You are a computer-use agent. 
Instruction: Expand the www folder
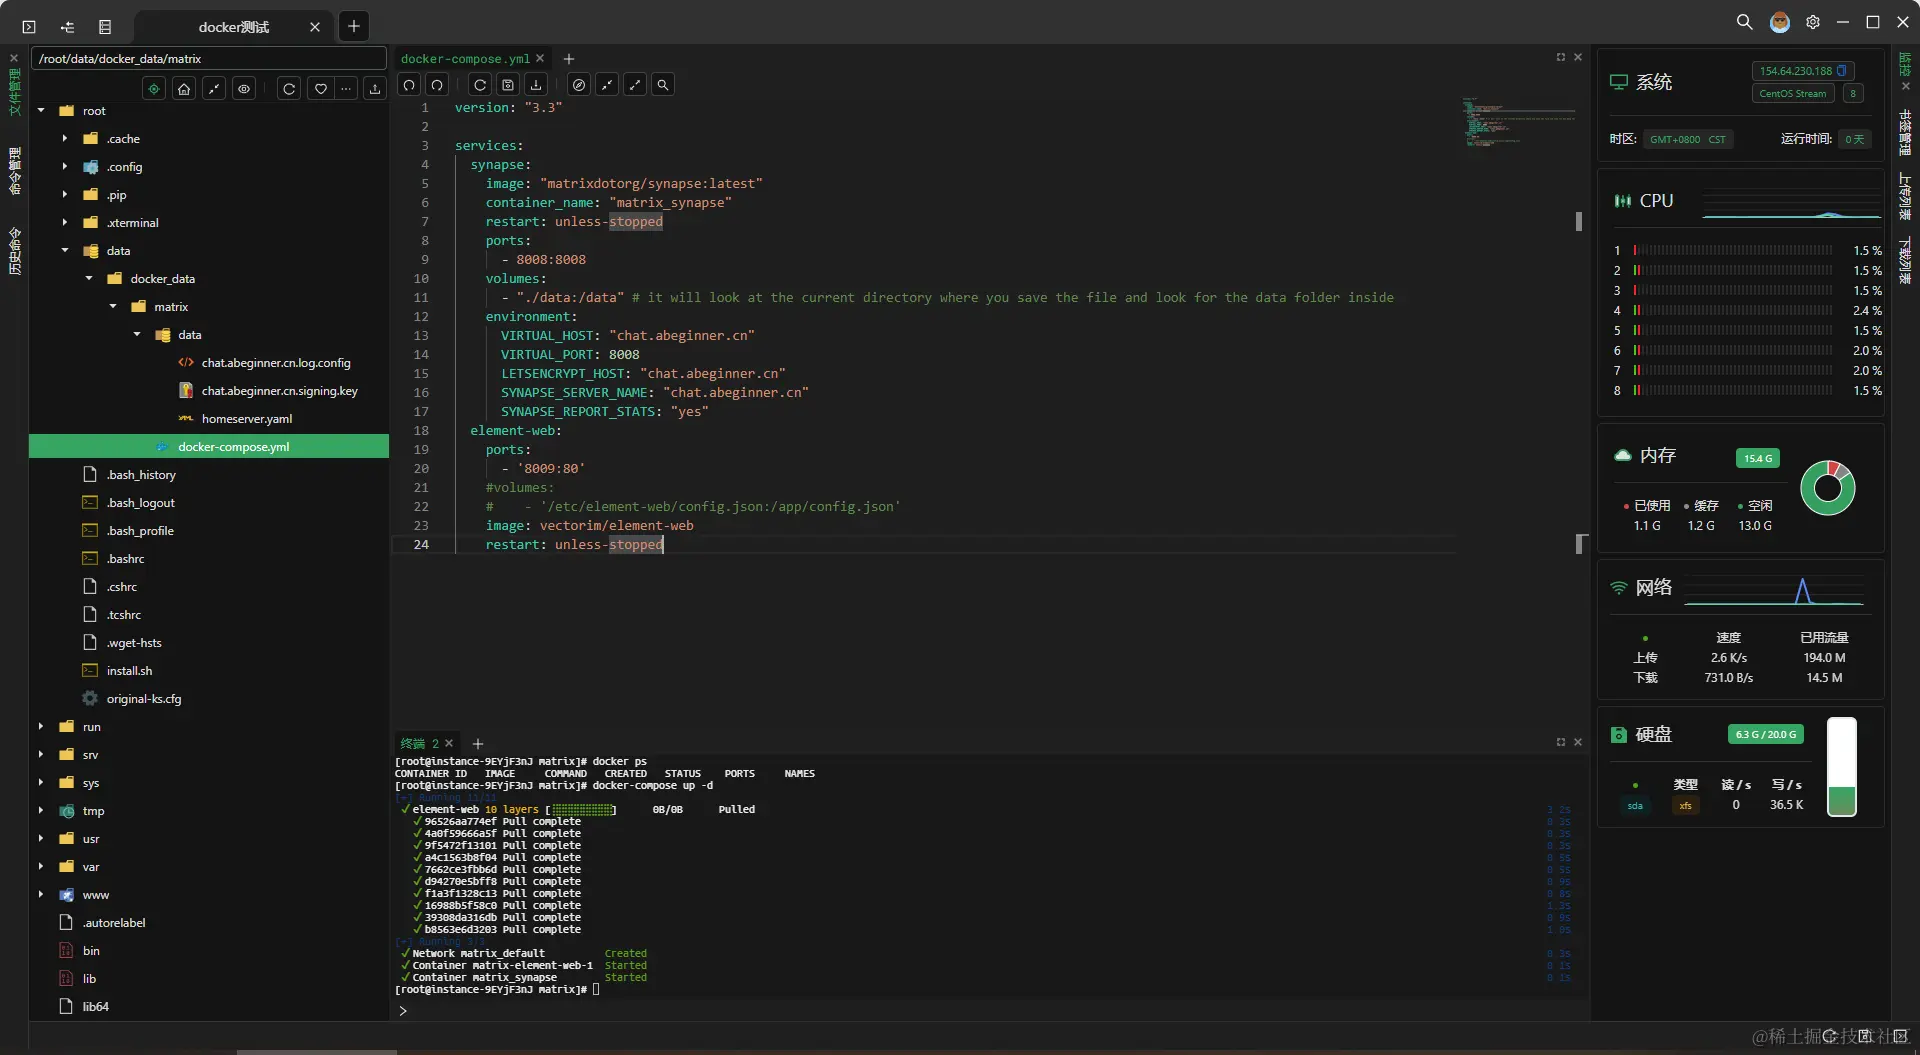[x=40, y=894]
